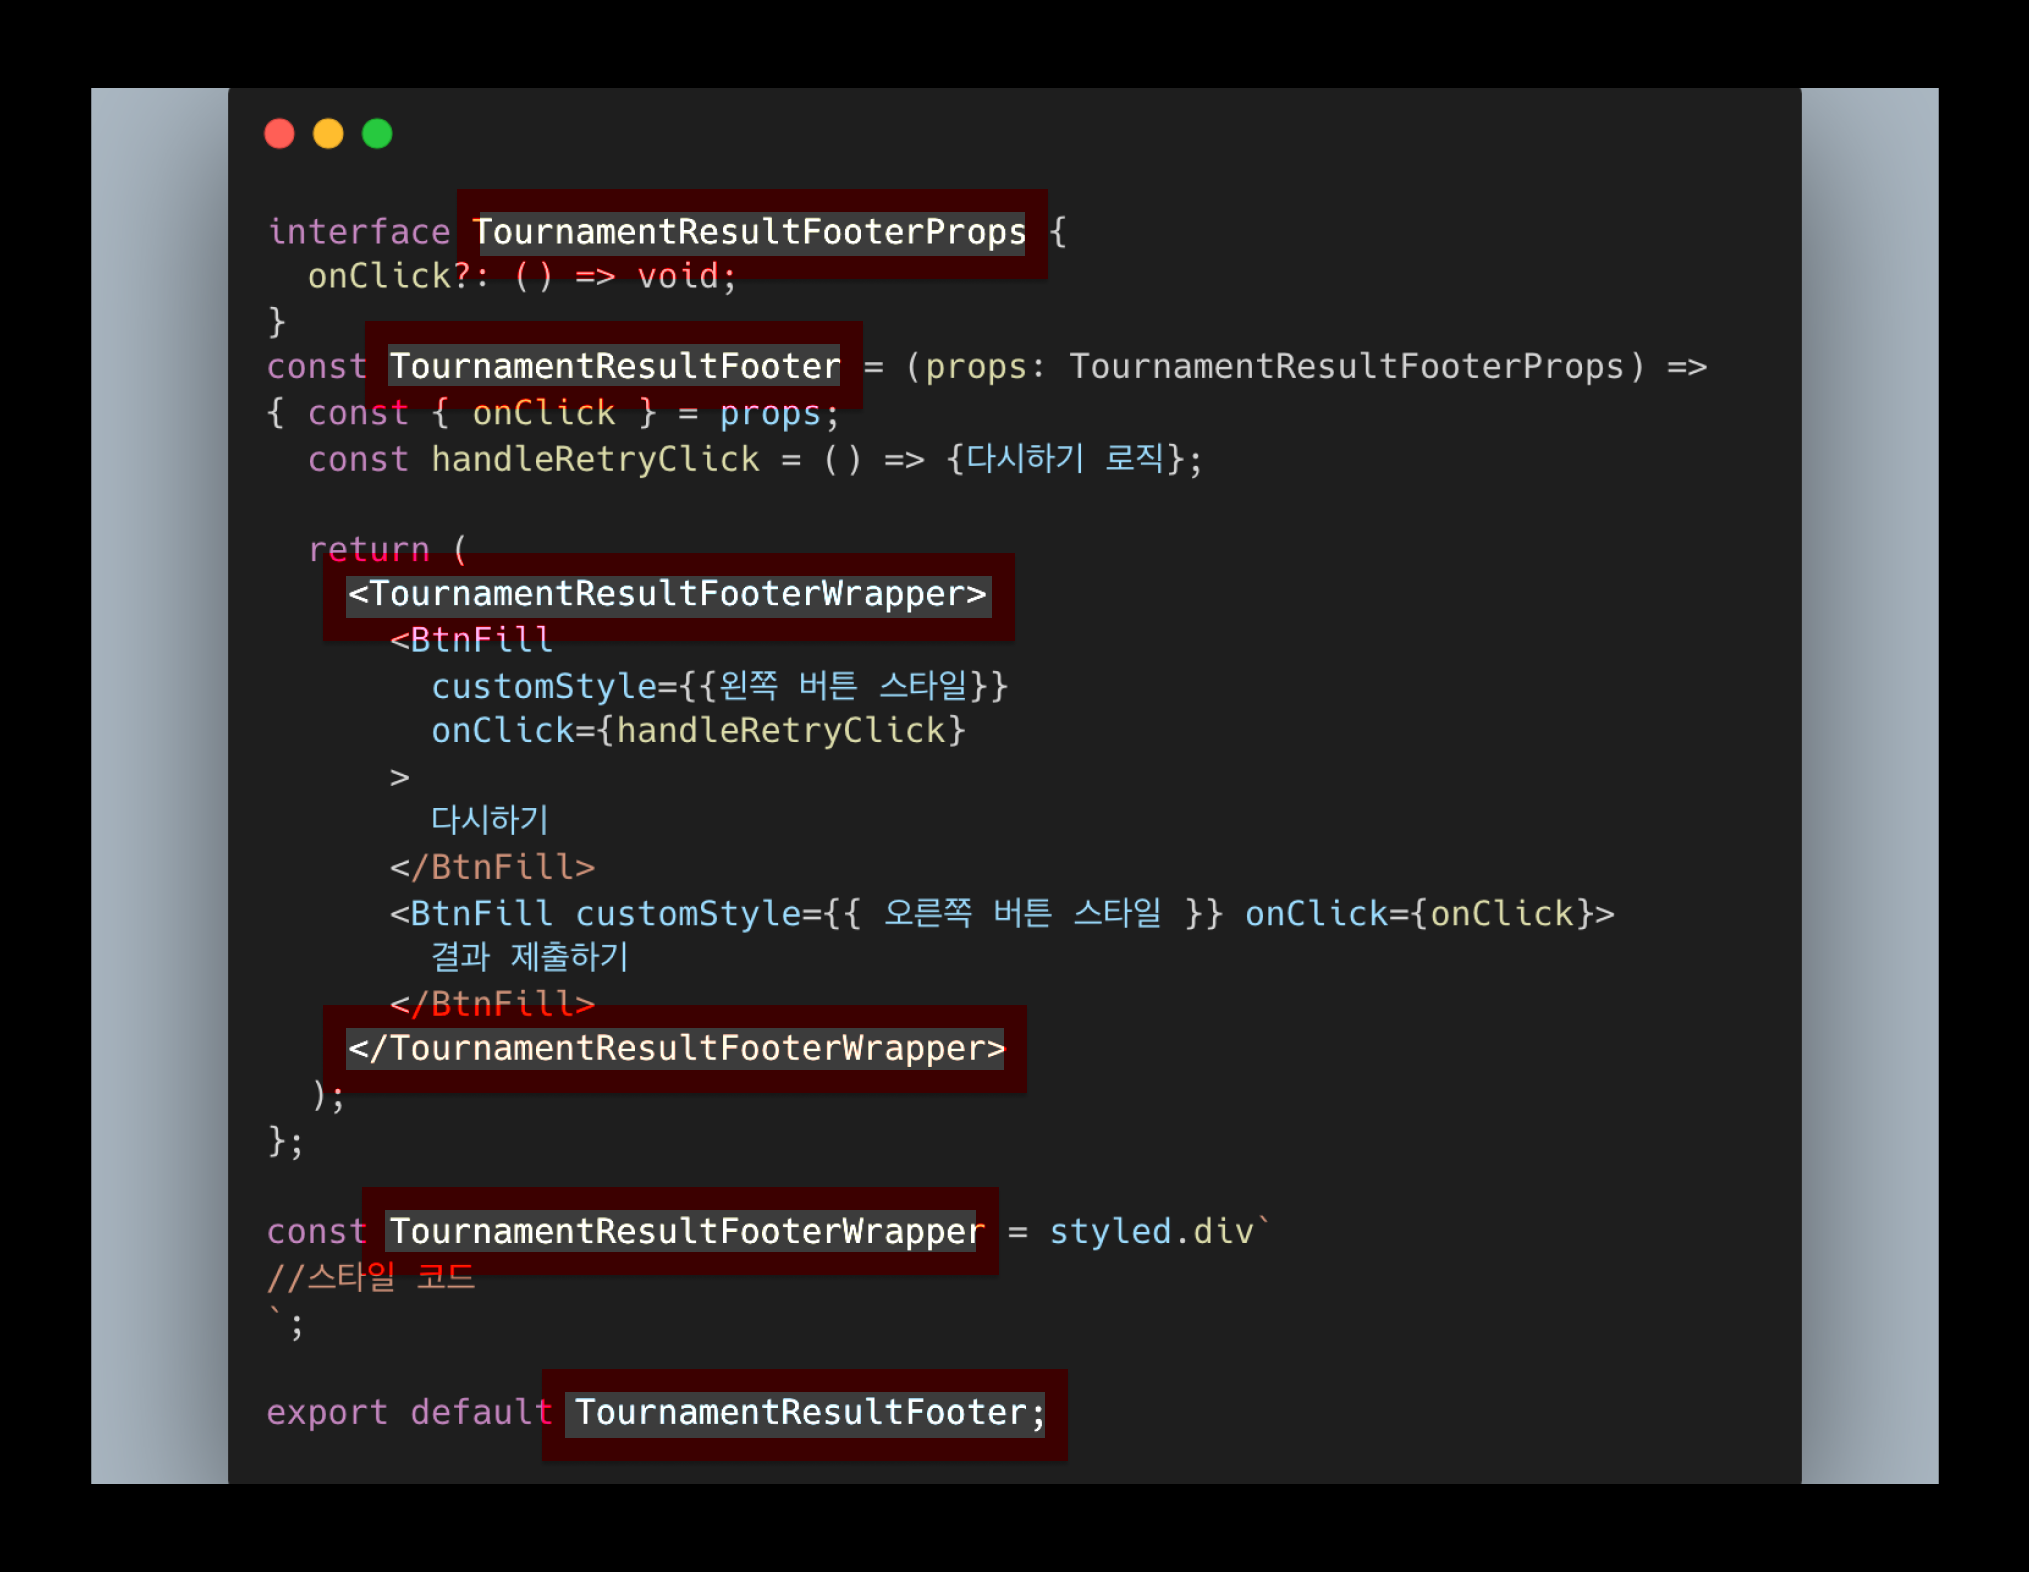
Task: Click the 'interface' keyword on first line
Action: point(359,232)
